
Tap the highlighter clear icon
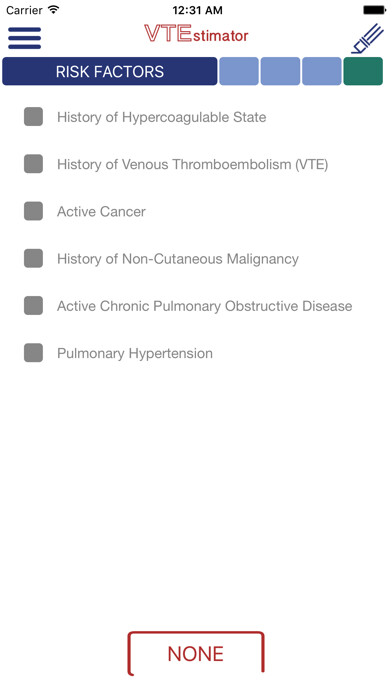pyautogui.click(x=367, y=39)
